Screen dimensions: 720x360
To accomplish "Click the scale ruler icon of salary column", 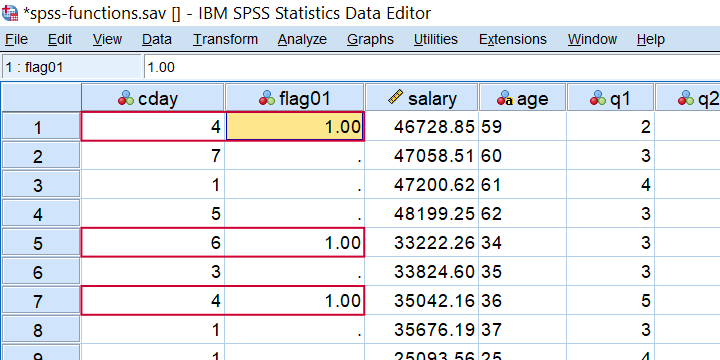I will (395, 97).
